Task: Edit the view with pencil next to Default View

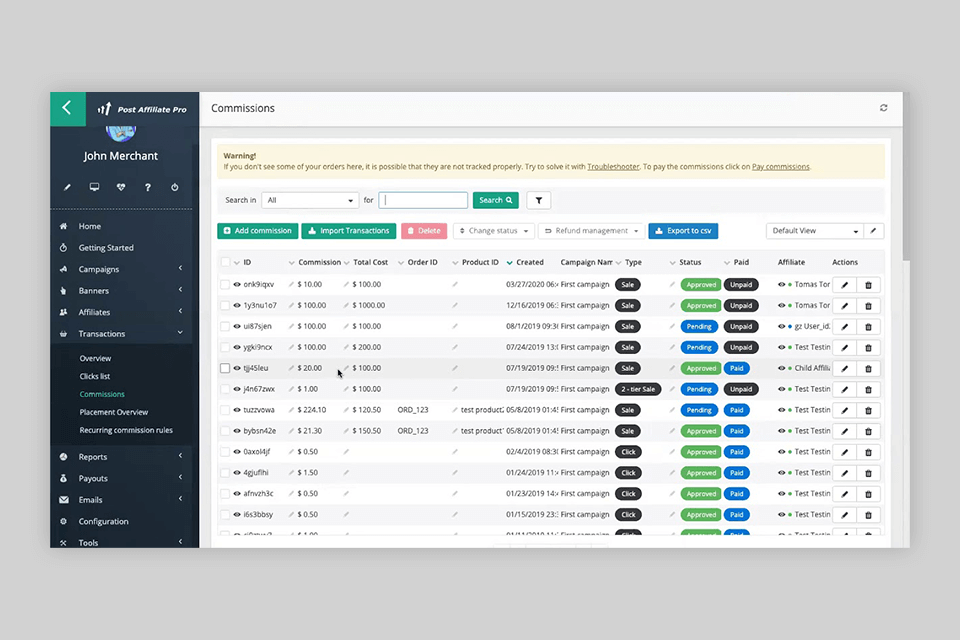Action: [x=874, y=231]
